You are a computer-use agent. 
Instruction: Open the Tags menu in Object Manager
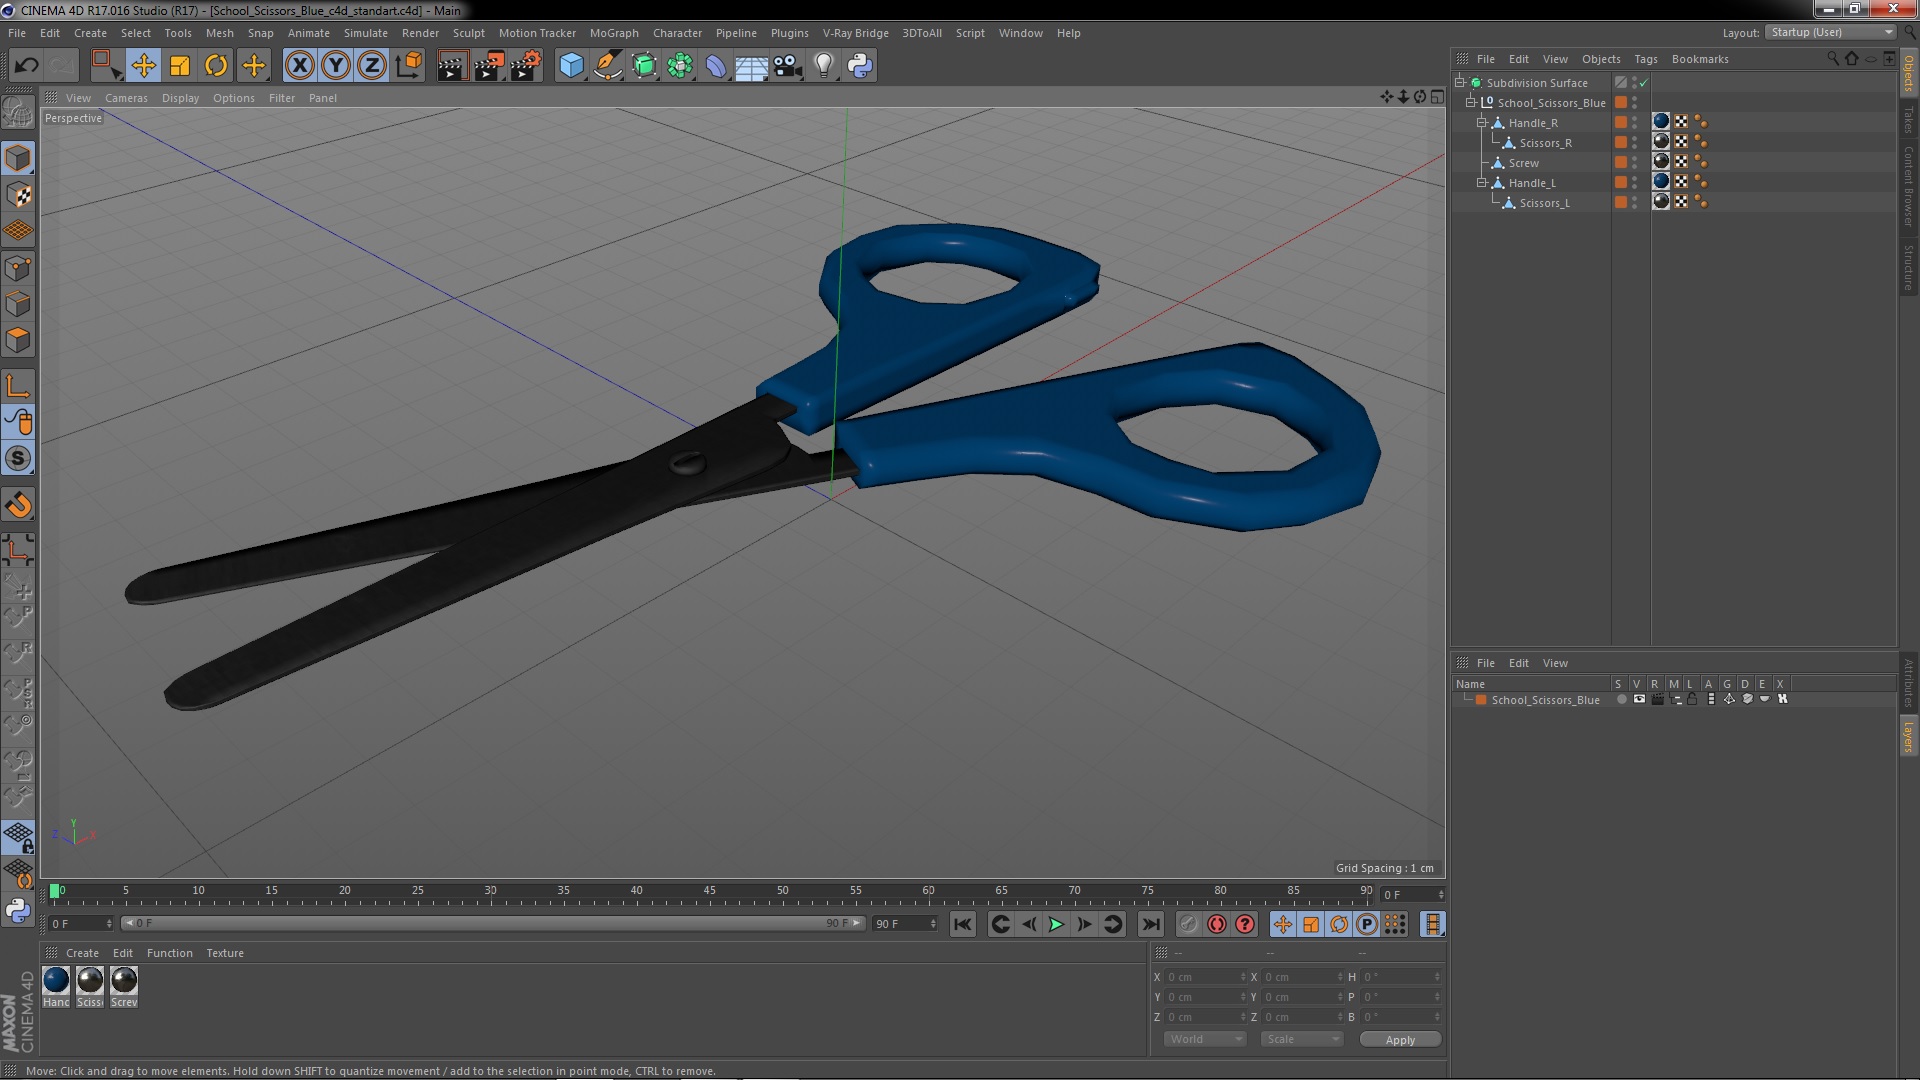(x=1645, y=59)
